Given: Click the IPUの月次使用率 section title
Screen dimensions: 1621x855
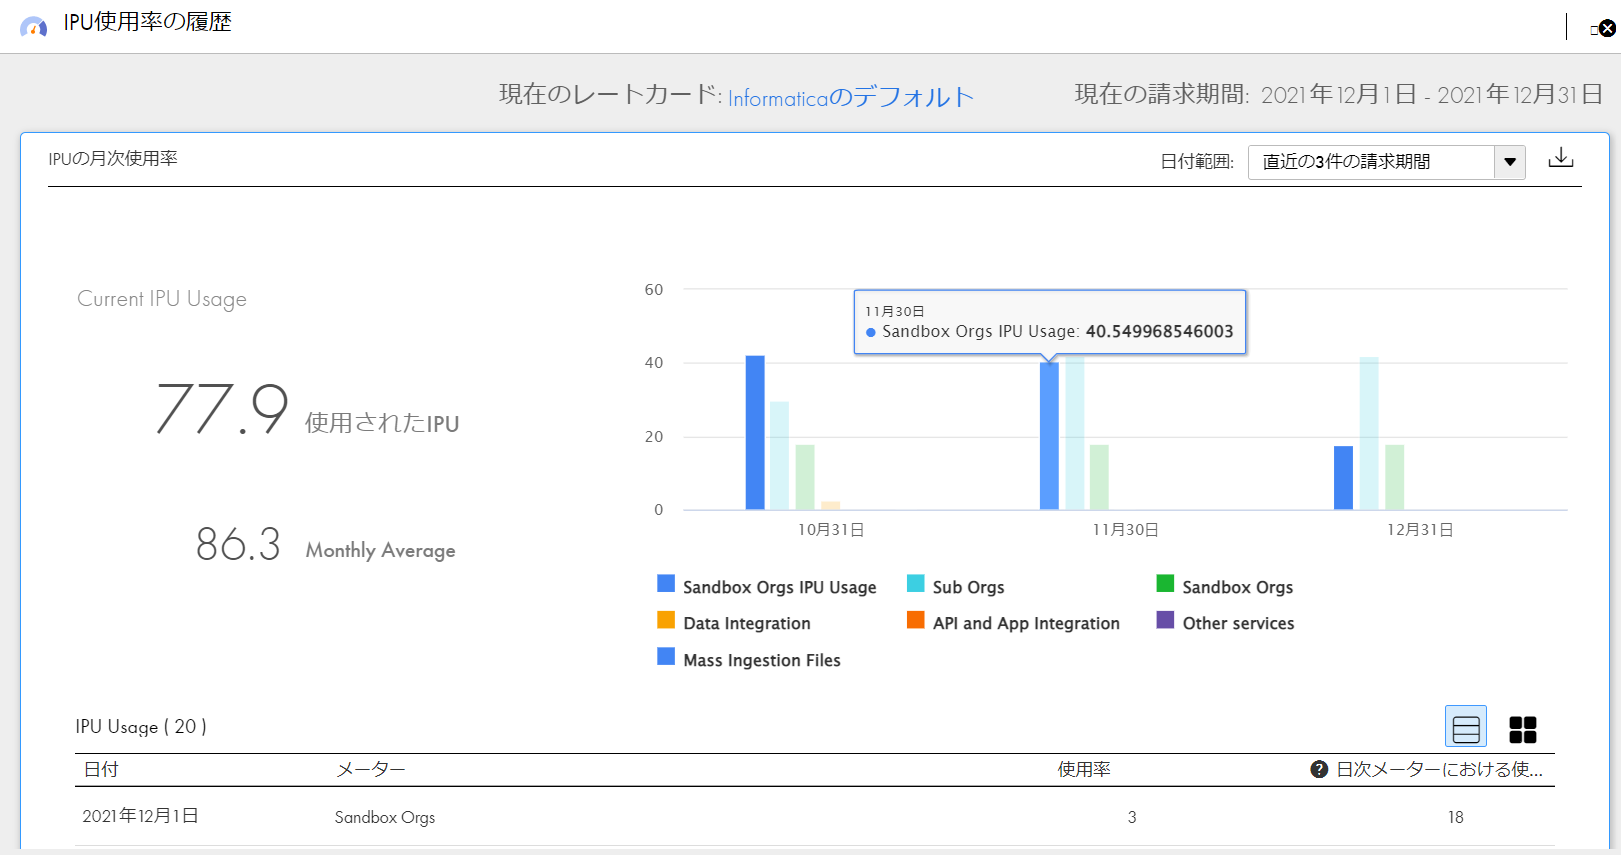Looking at the screenshot, I should [113, 159].
